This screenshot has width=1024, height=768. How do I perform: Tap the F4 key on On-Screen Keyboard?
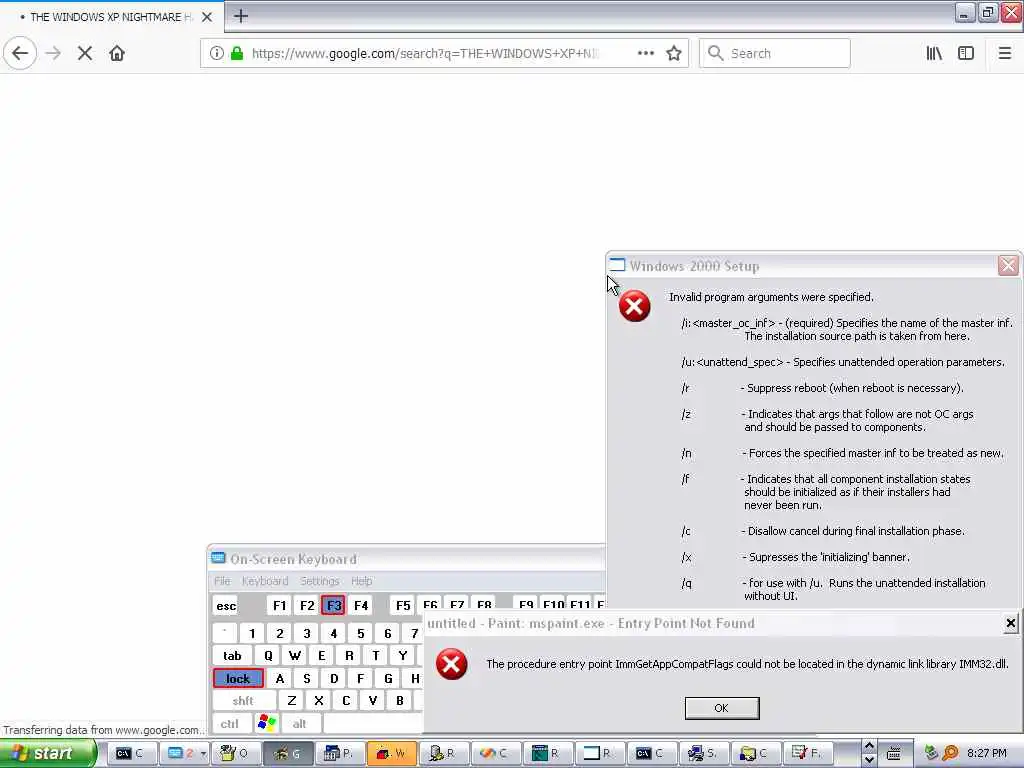pos(360,605)
